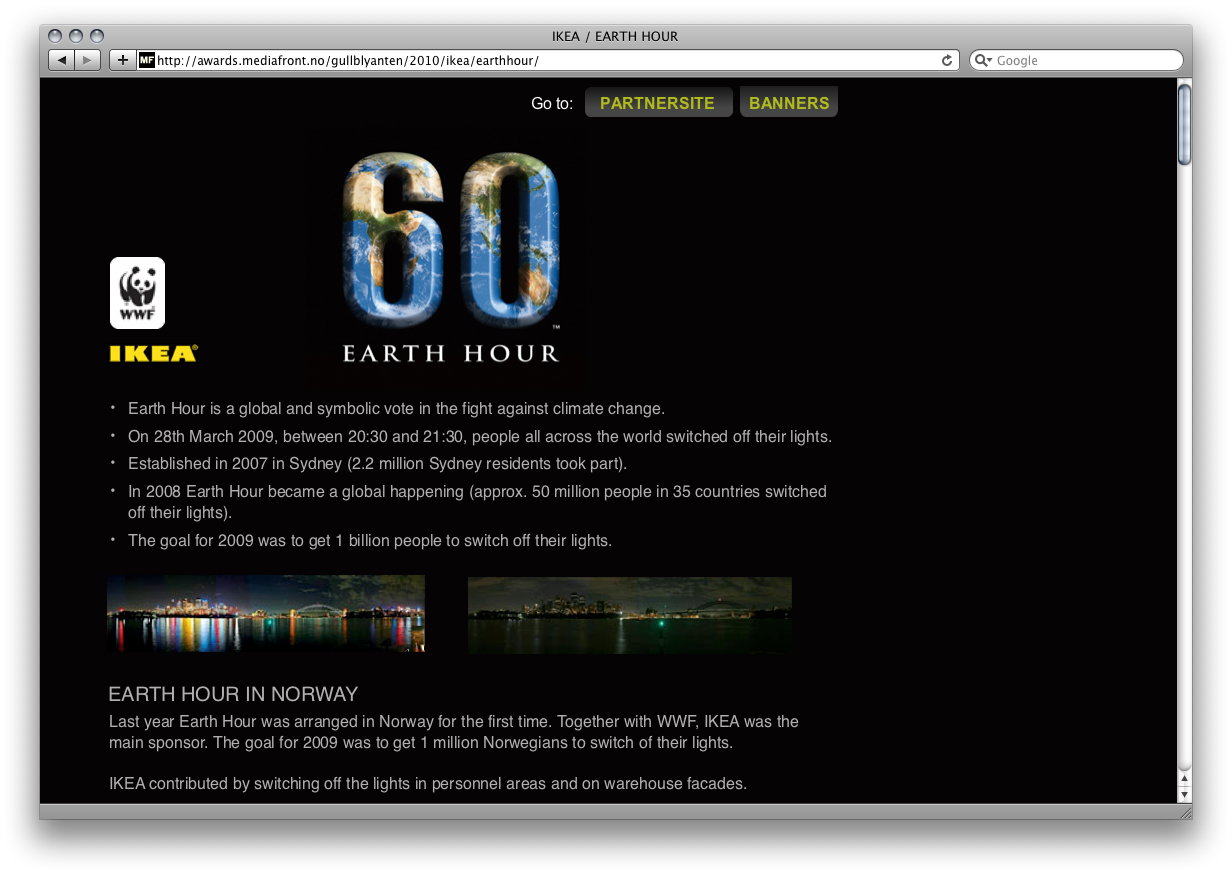Close the window with the first title bar button

pos(55,36)
